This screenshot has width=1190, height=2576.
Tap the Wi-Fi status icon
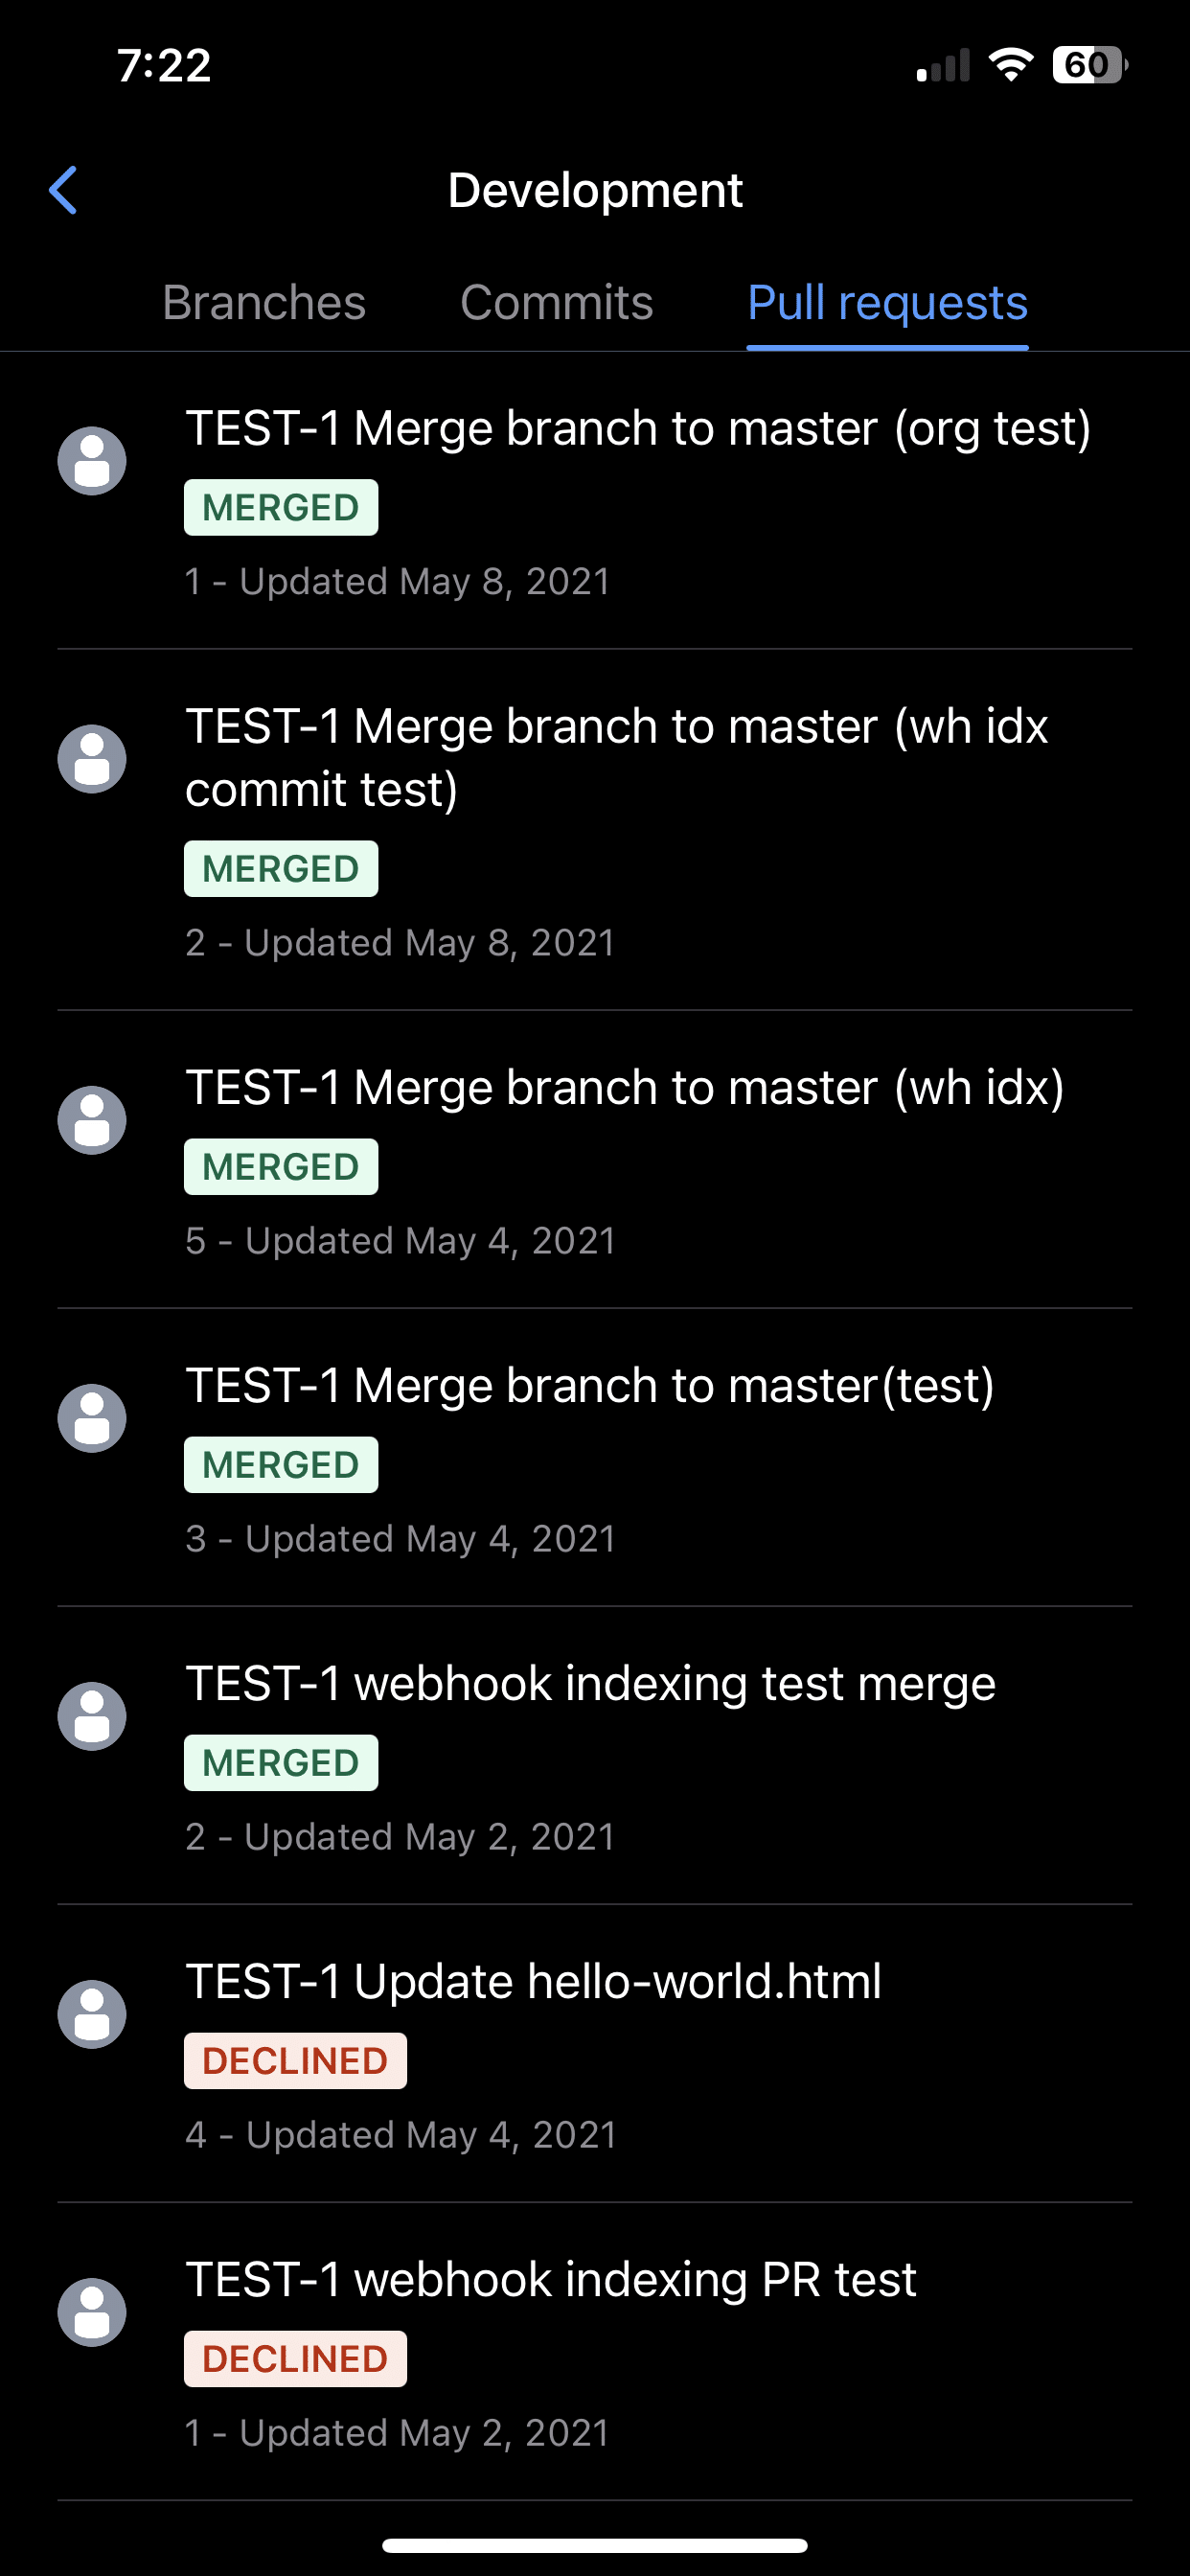pos(1010,65)
